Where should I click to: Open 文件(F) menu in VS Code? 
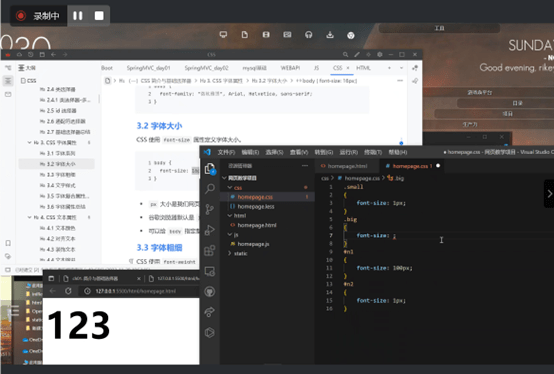[x=226, y=152]
